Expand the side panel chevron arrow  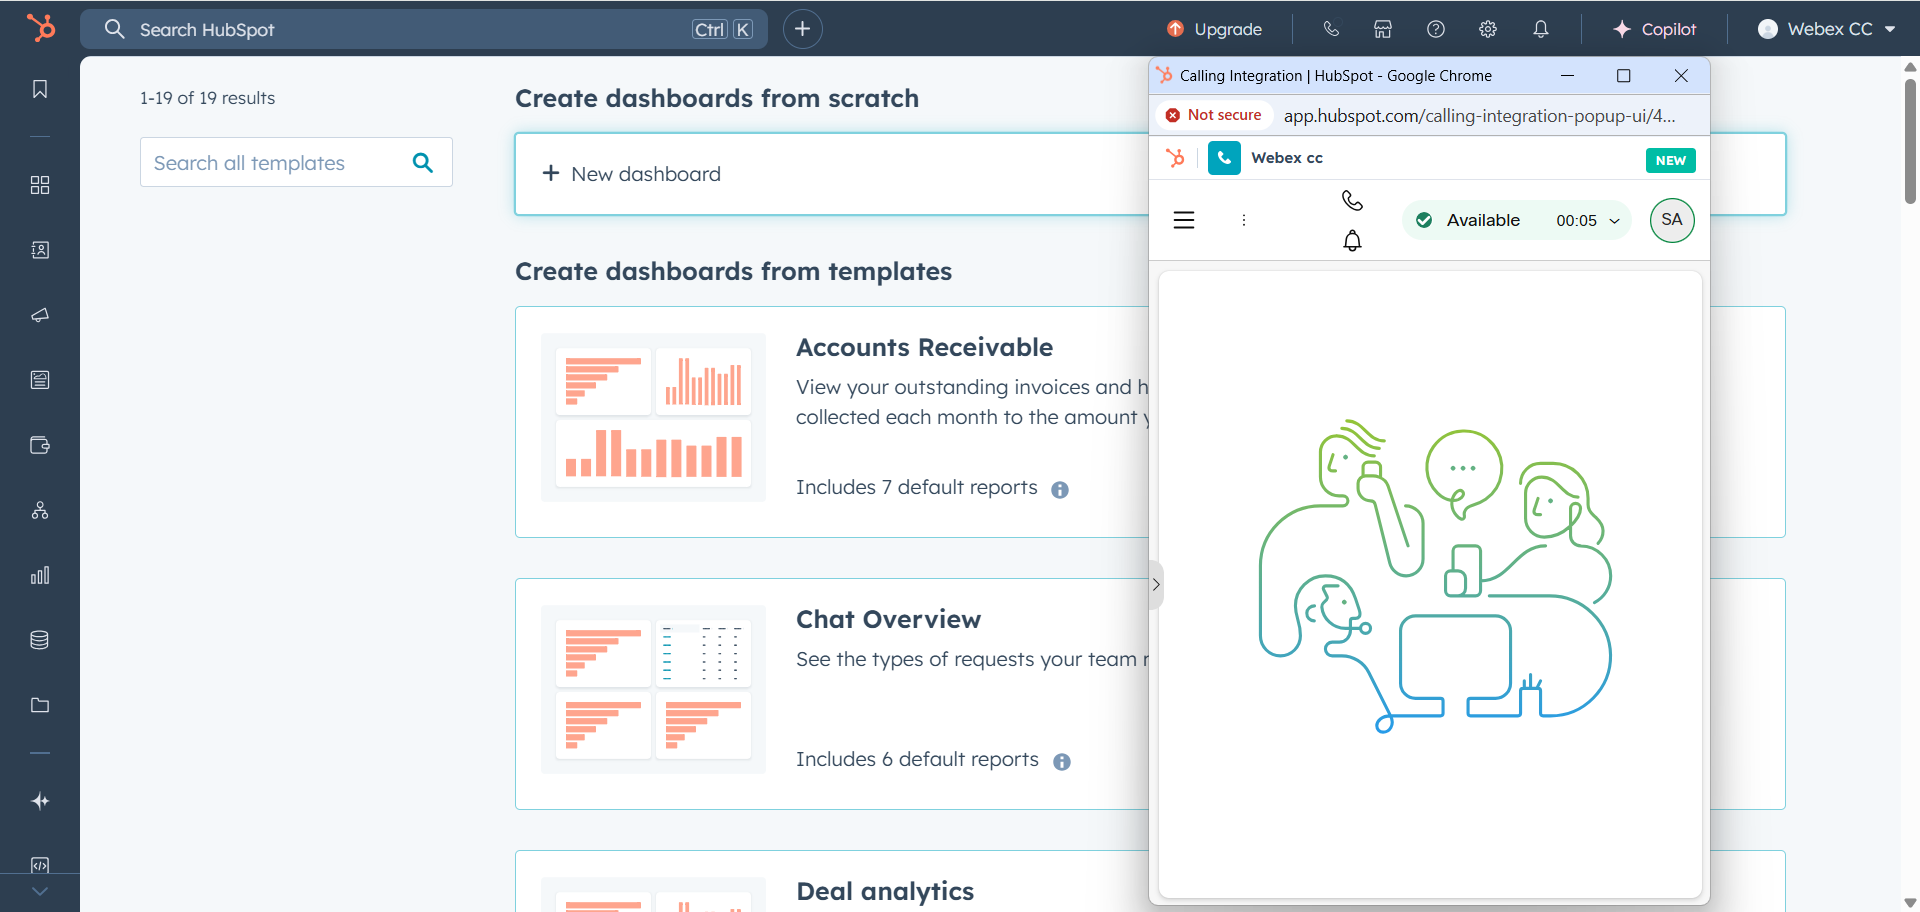point(1156,585)
